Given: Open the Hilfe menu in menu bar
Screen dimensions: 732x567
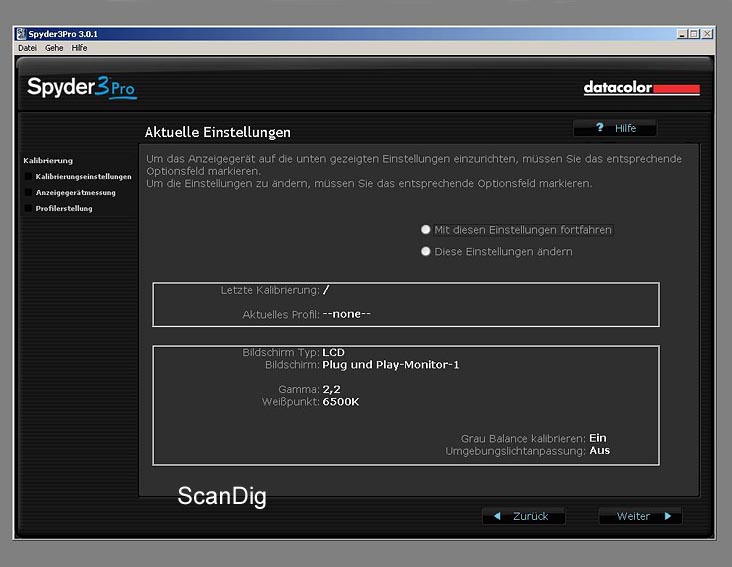Looking at the screenshot, I should point(79,48).
